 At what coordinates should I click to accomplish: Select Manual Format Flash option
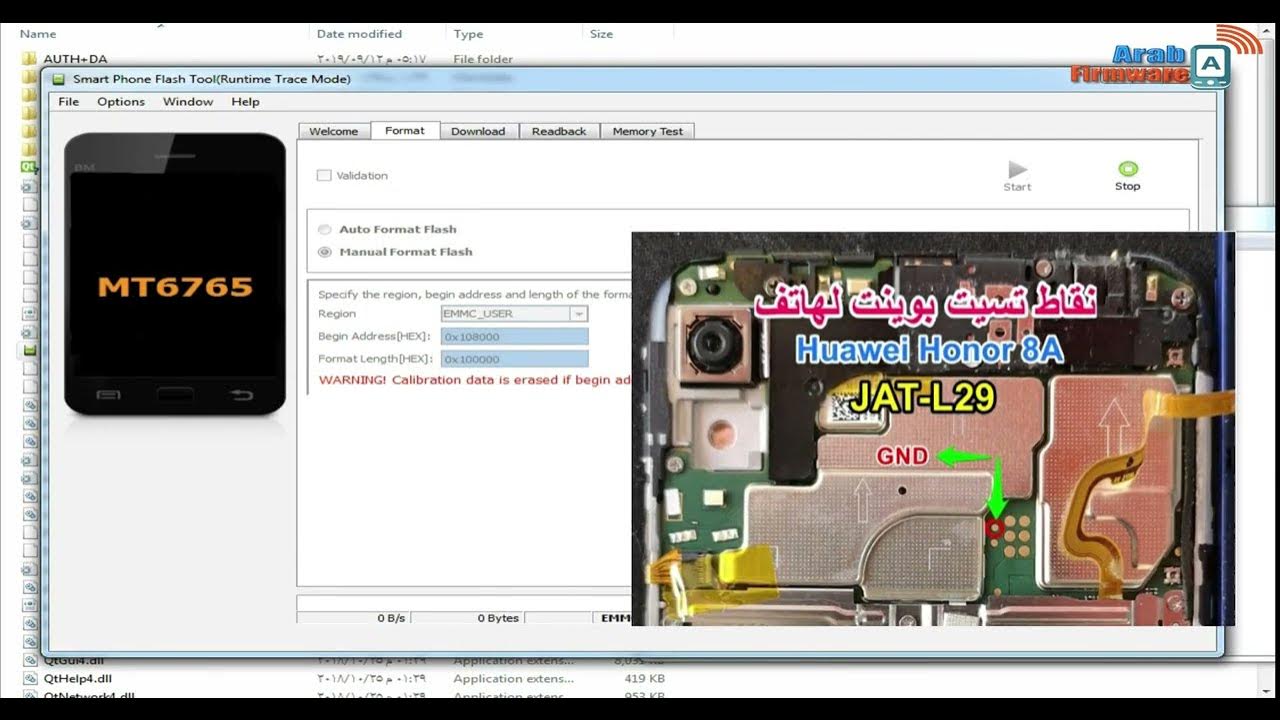point(325,252)
